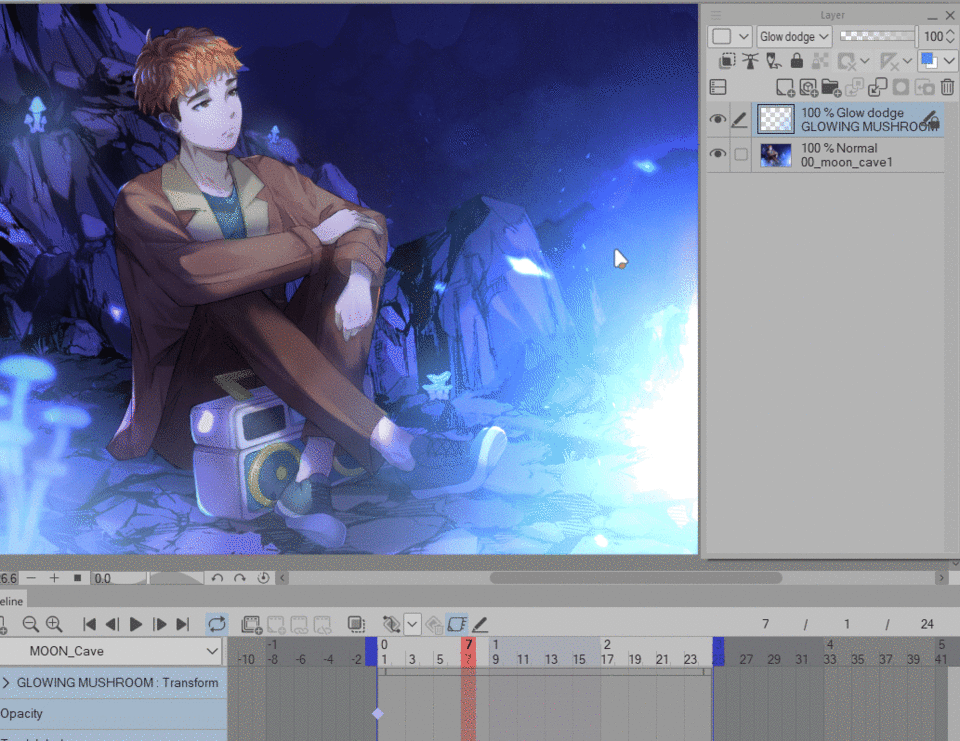Delete the selected layer with trash icon
Screen dimensions: 960x741
point(946,88)
